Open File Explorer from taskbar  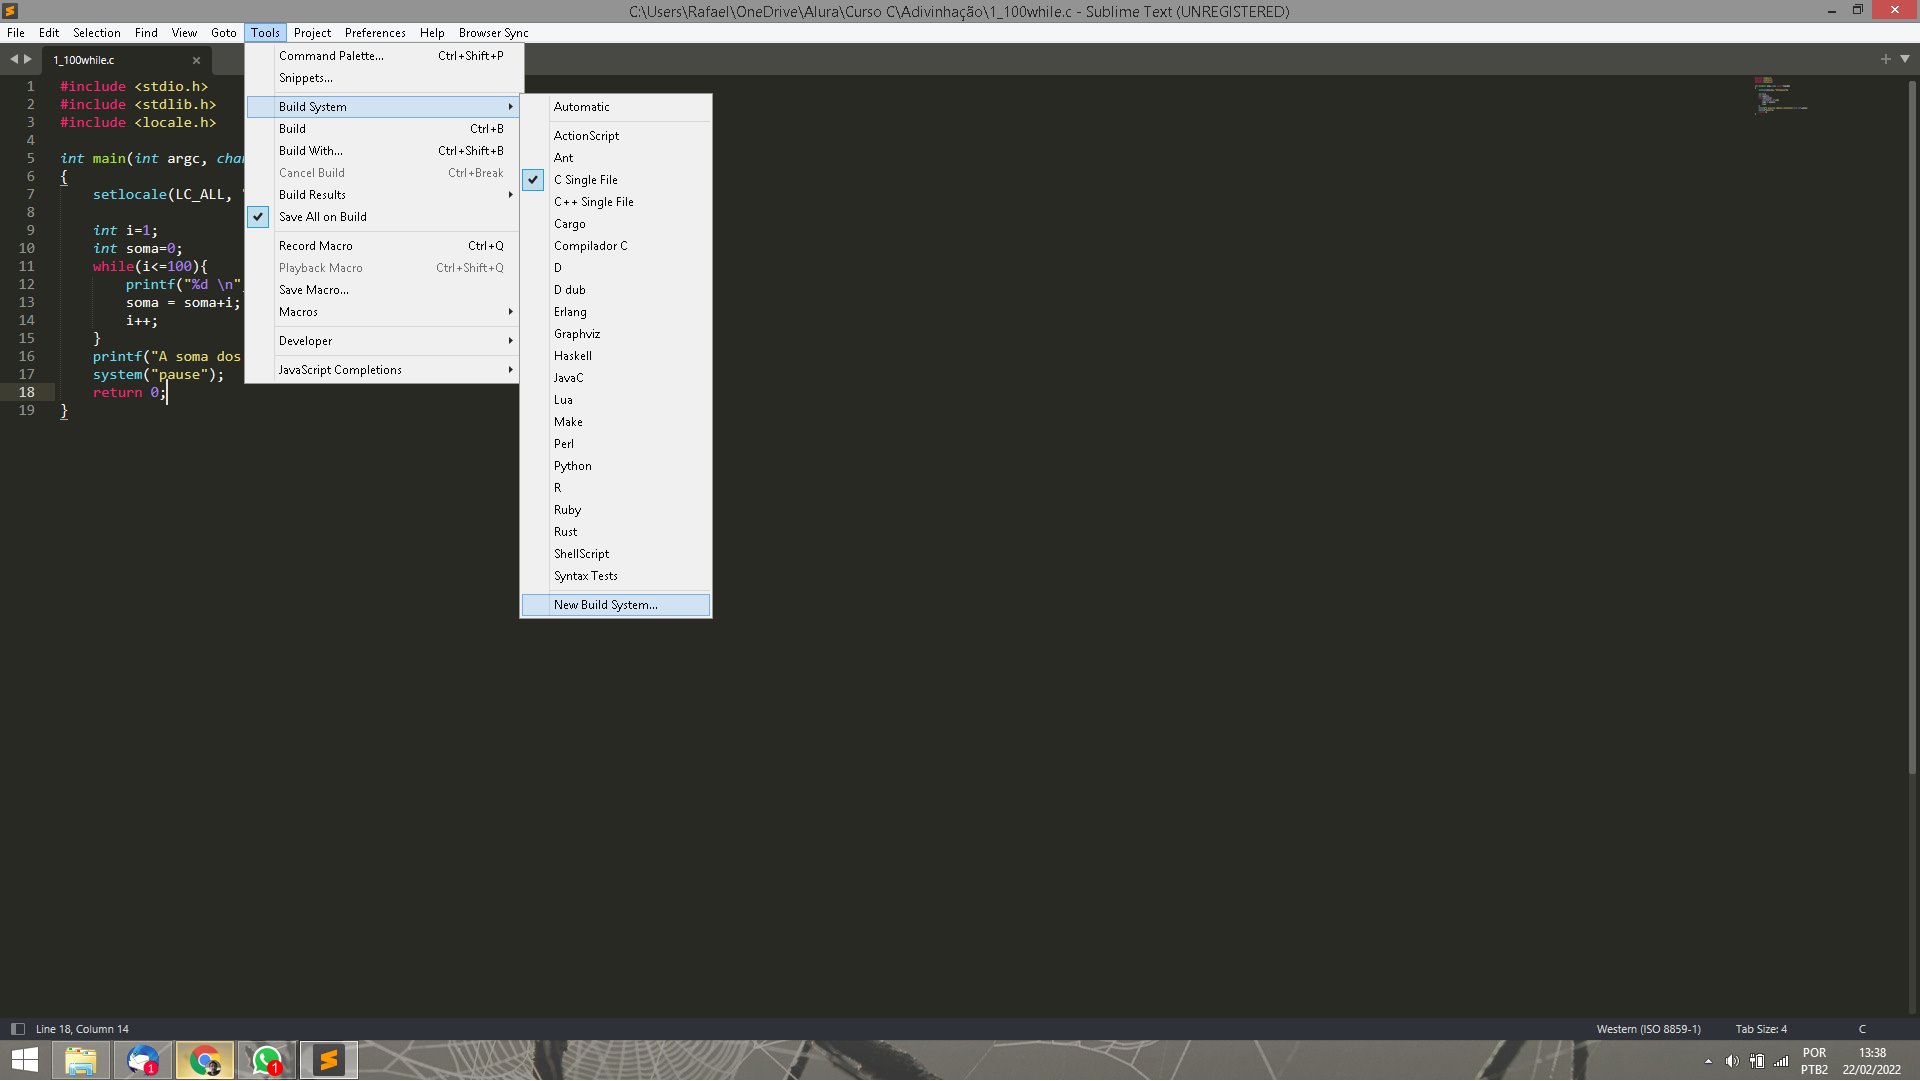(x=81, y=1061)
